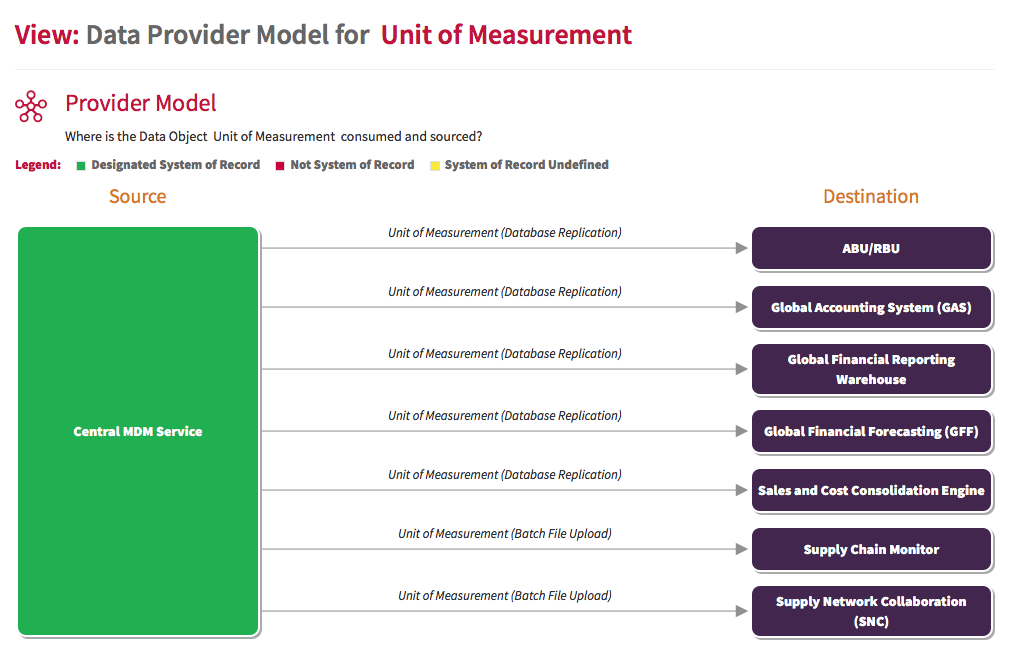Click the System of Record Undefined legend label
This screenshot has width=1009, height=659.
pyautogui.click(x=526, y=165)
